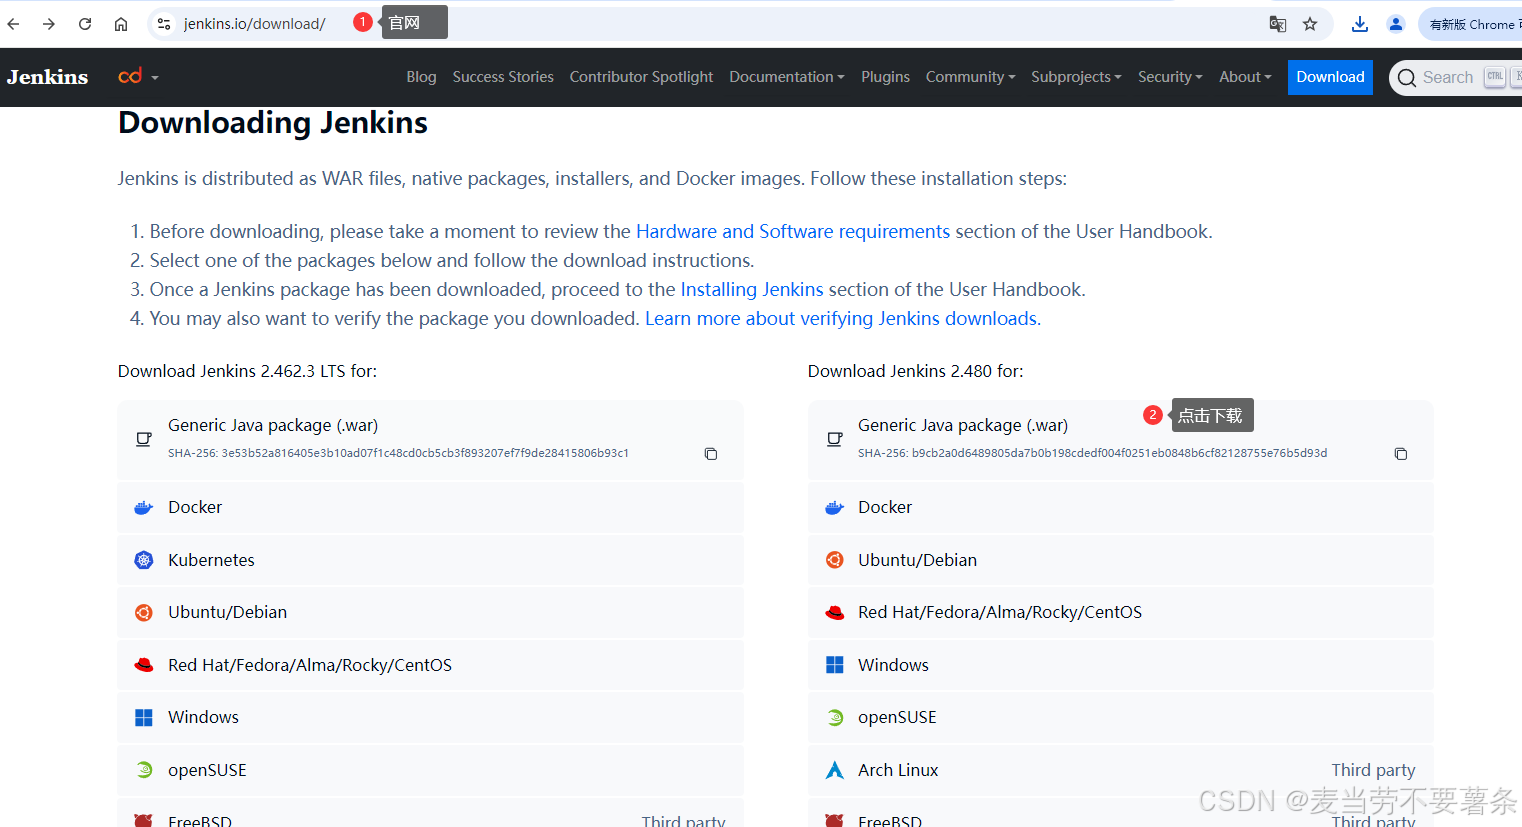Choose Docker icon under LTS downloads
This screenshot has height=827, width=1522.
(x=144, y=507)
